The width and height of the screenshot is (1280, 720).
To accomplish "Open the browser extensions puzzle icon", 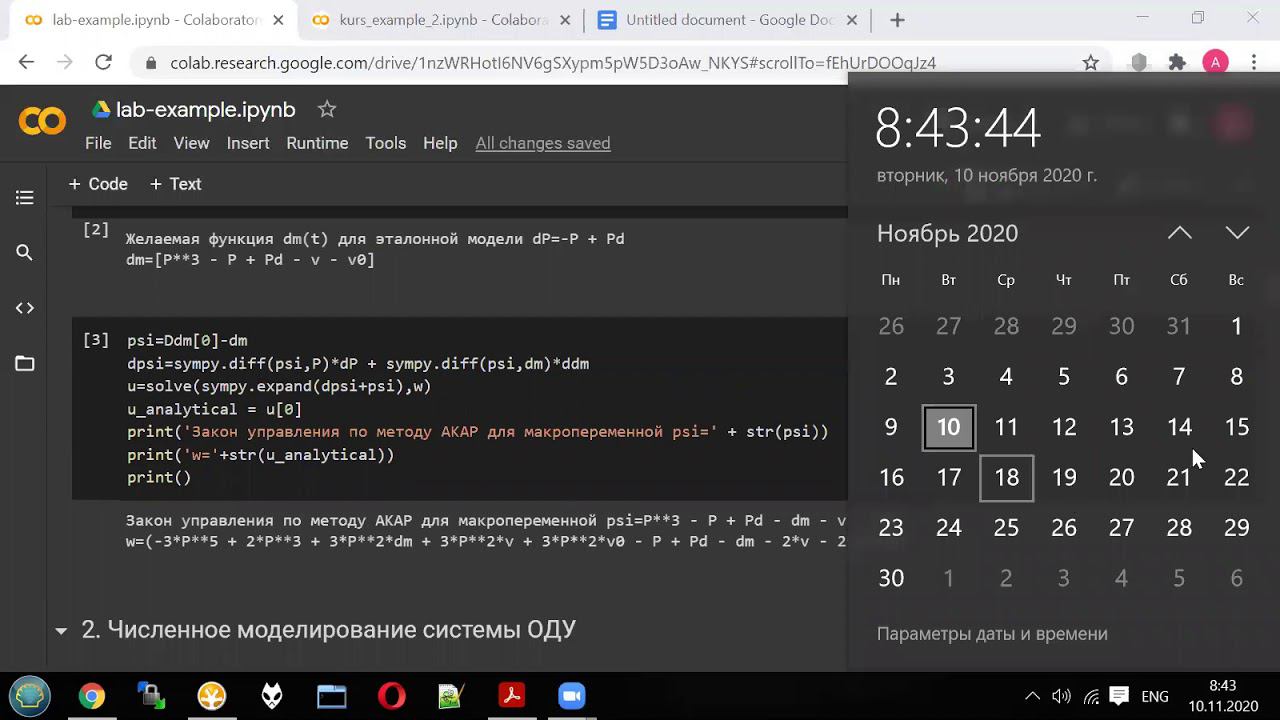I will (x=1177, y=62).
